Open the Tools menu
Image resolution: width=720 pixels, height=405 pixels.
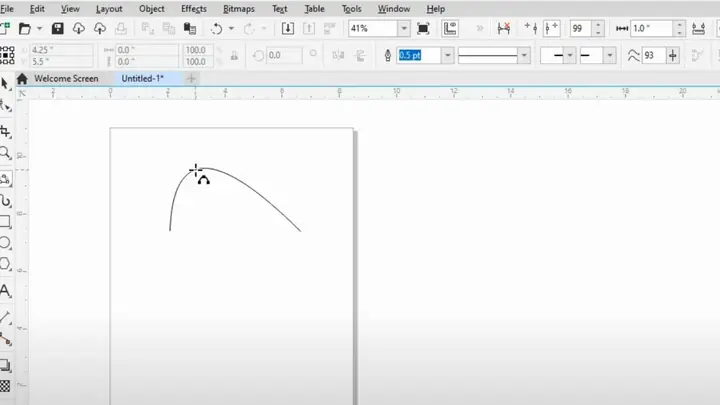[351, 9]
